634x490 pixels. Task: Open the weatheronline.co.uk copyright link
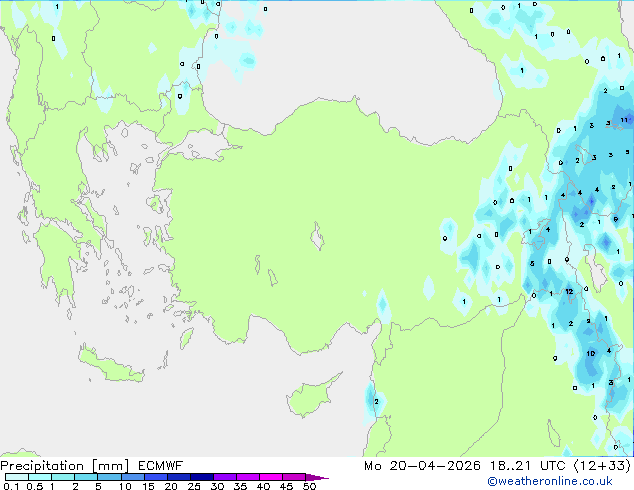(x=549, y=481)
